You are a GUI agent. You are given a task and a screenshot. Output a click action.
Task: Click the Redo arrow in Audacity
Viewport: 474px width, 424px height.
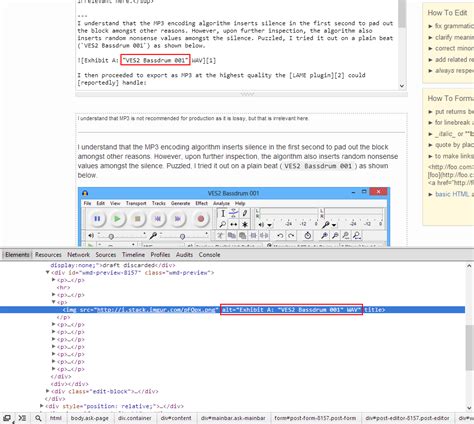[291, 236]
